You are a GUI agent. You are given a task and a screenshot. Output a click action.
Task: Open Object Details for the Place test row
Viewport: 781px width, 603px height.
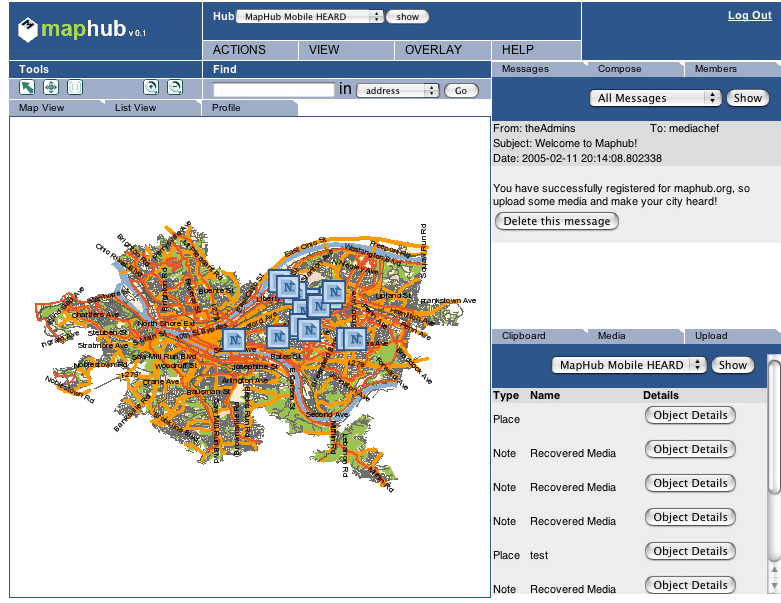click(x=690, y=551)
